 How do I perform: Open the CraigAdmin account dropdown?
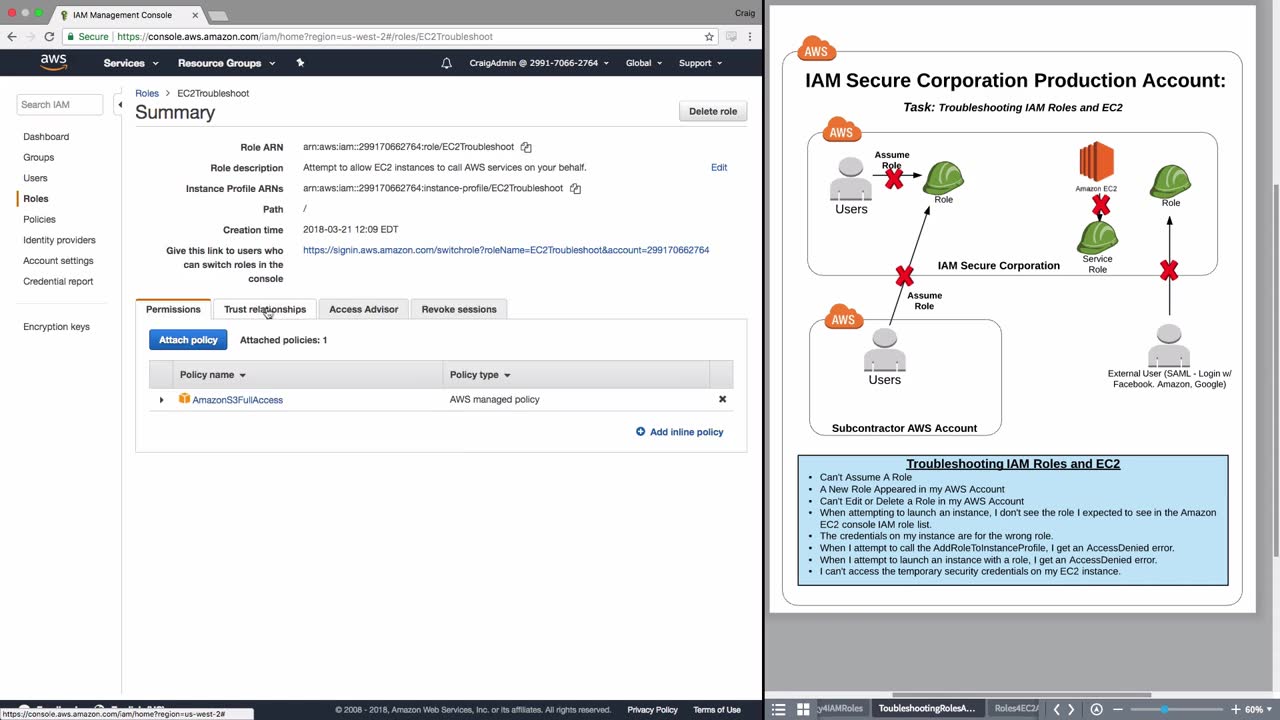(x=539, y=63)
